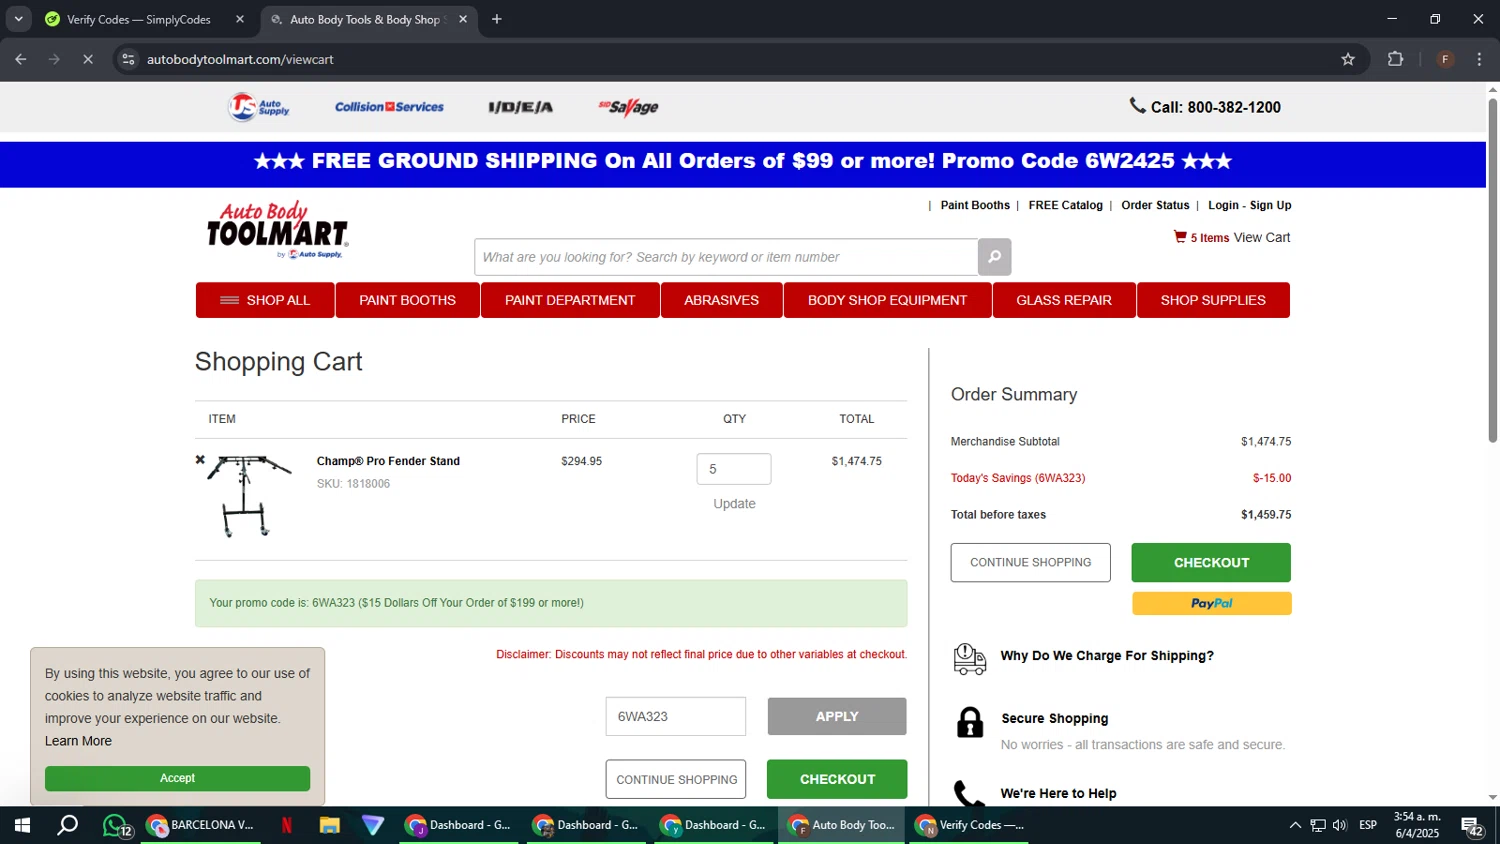
Task: Open the IDEA logo link
Action: (x=520, y=107)
